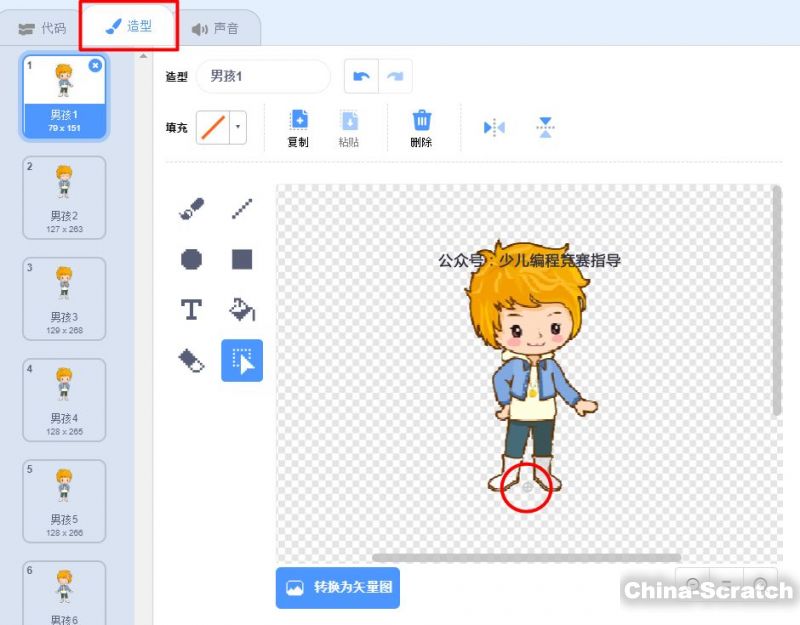
Task: Select the Circle tool
Action: (191, 260)
